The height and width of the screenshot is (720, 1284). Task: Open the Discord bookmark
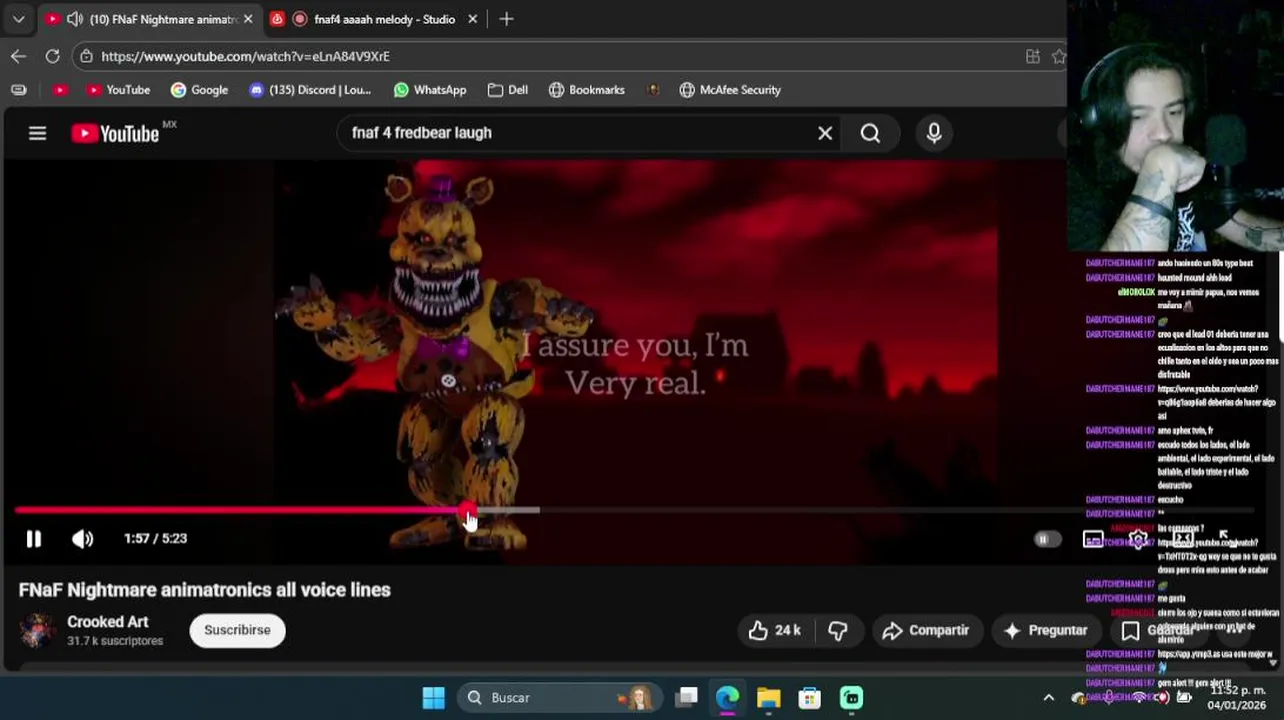click(x=310, y=90)
